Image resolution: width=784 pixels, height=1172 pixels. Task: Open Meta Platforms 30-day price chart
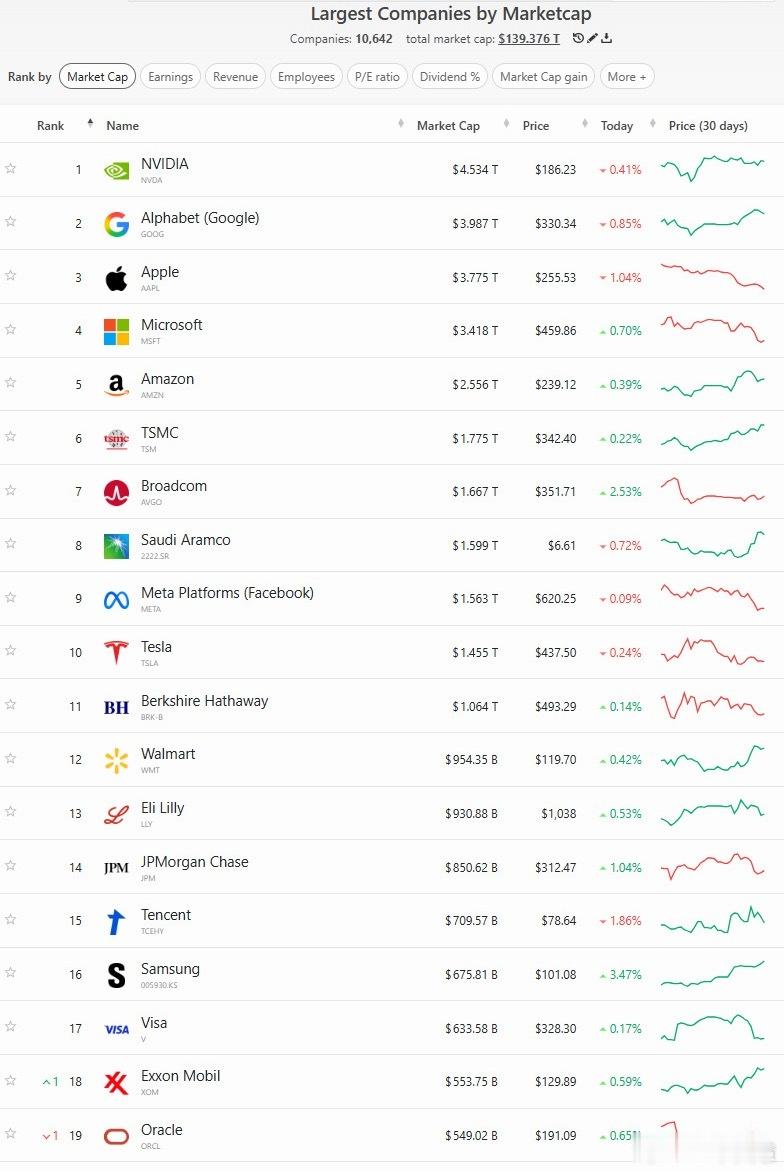(713, 597)
